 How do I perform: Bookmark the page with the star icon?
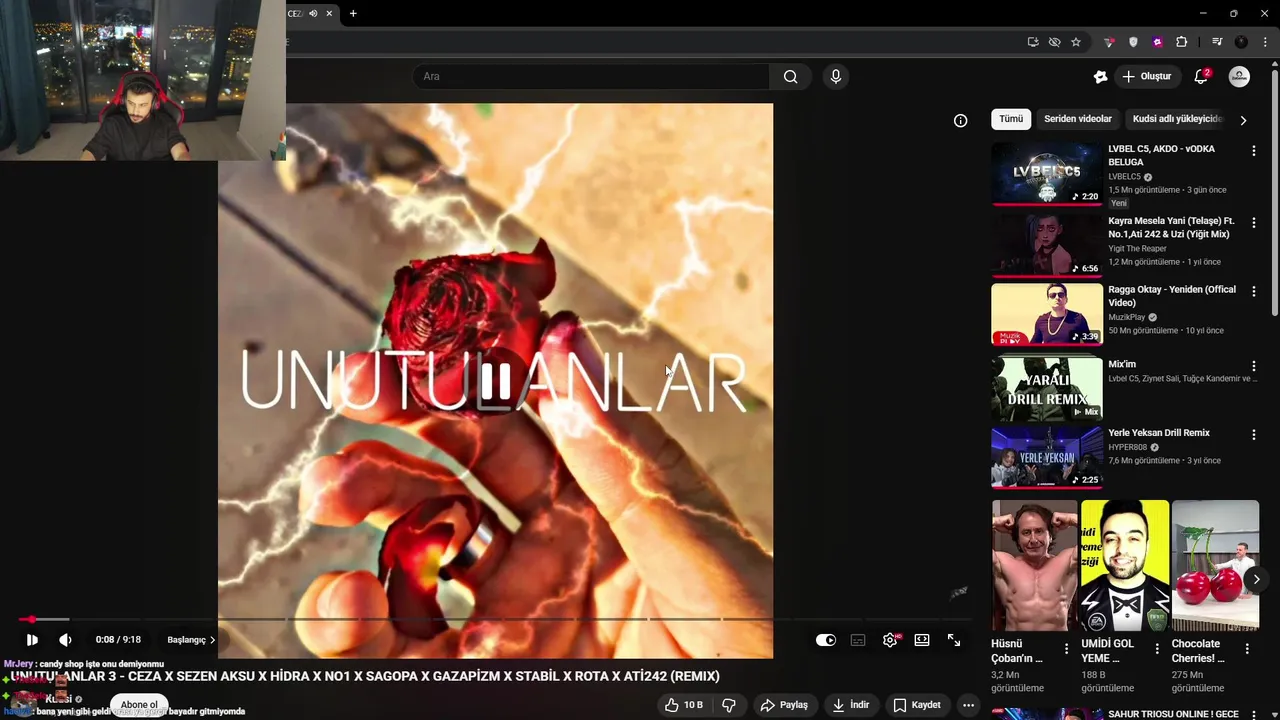click(1076, 42)
